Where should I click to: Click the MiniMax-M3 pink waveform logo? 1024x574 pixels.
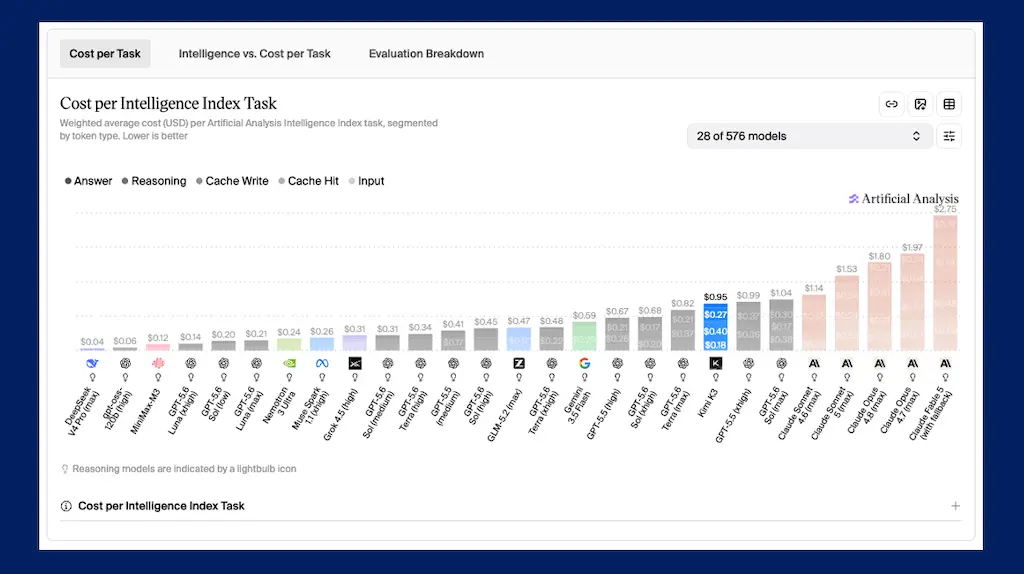click(158, 363)
